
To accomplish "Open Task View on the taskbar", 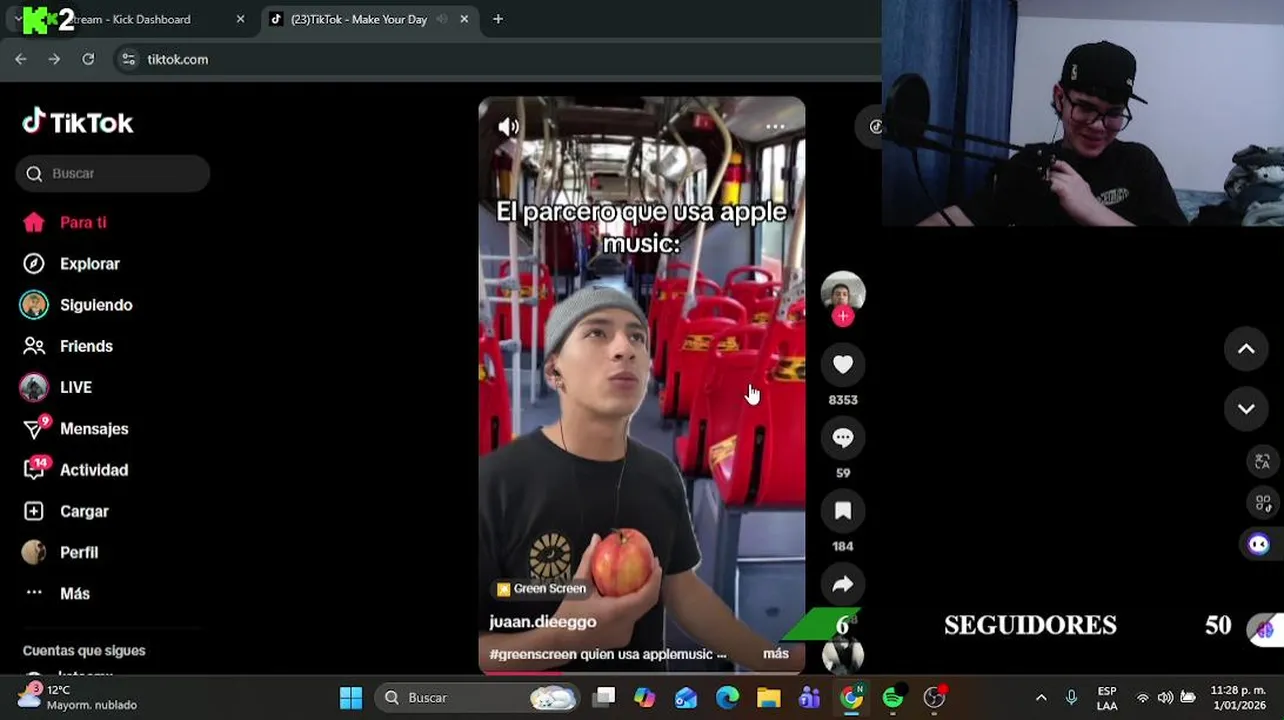I will (x=604, y=697).
